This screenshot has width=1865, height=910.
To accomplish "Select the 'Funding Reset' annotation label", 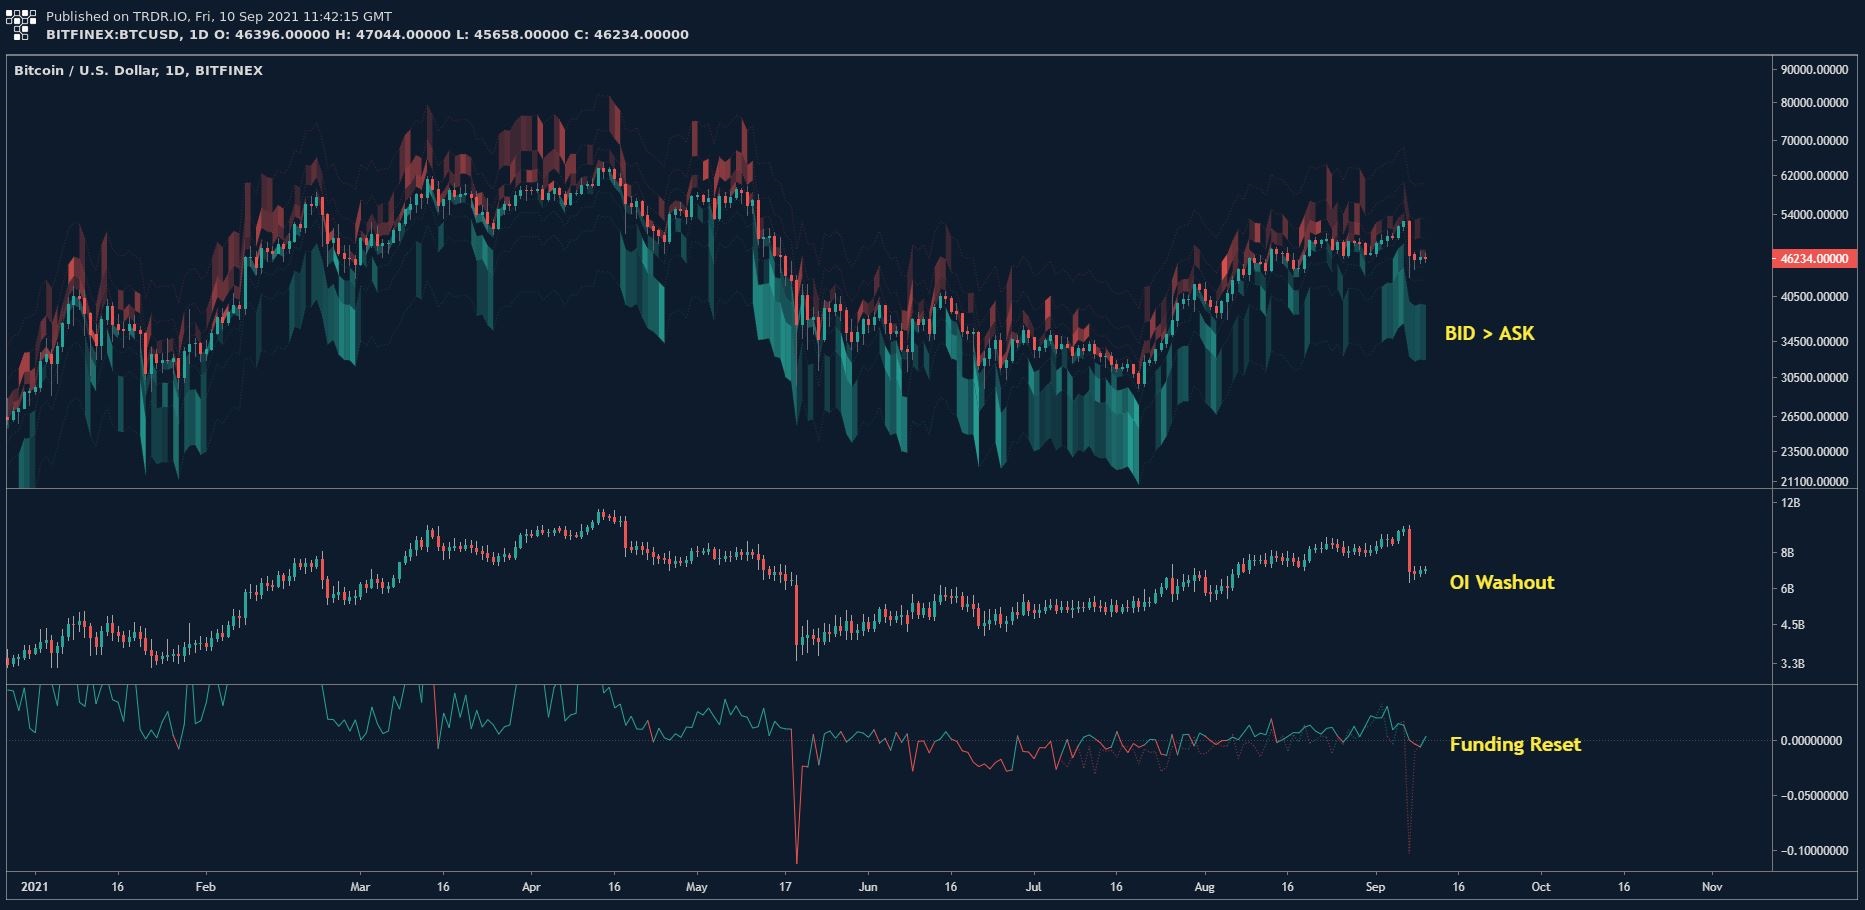I will pyautogui.click(x=1514, y=744).
